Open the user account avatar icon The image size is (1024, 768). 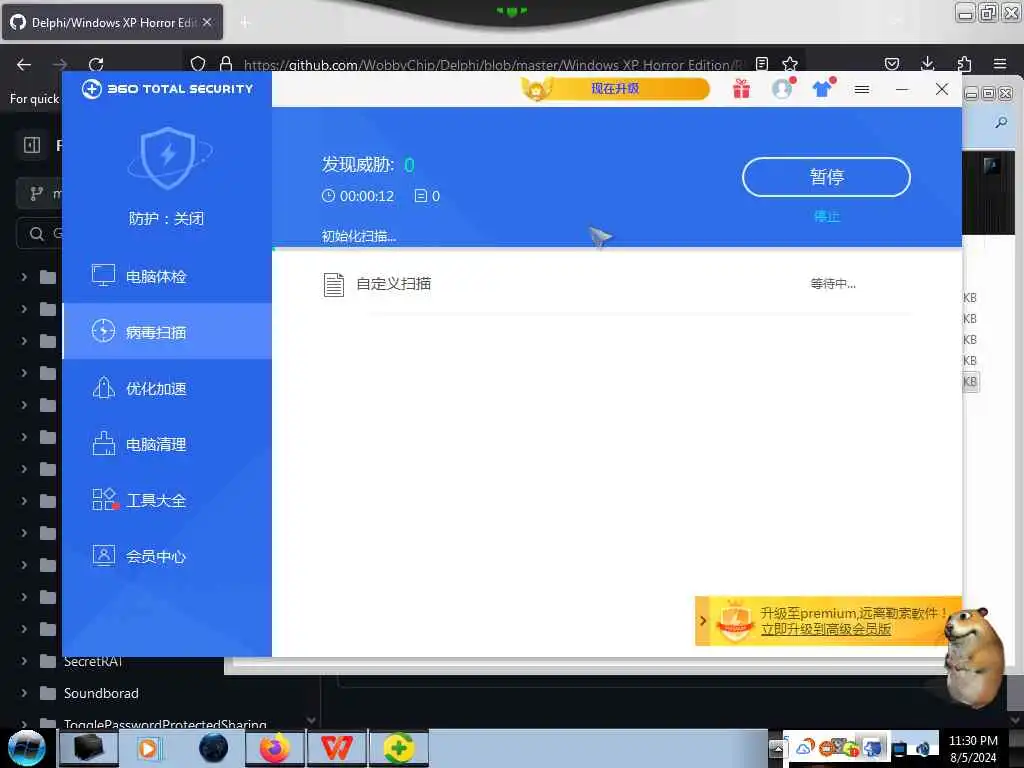(782, 88)
